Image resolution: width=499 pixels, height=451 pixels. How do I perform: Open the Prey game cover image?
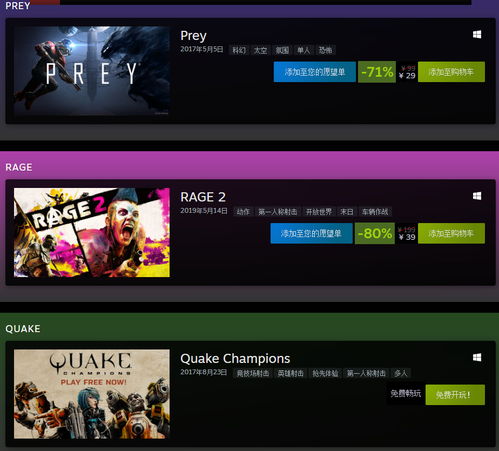pos(92,71)
